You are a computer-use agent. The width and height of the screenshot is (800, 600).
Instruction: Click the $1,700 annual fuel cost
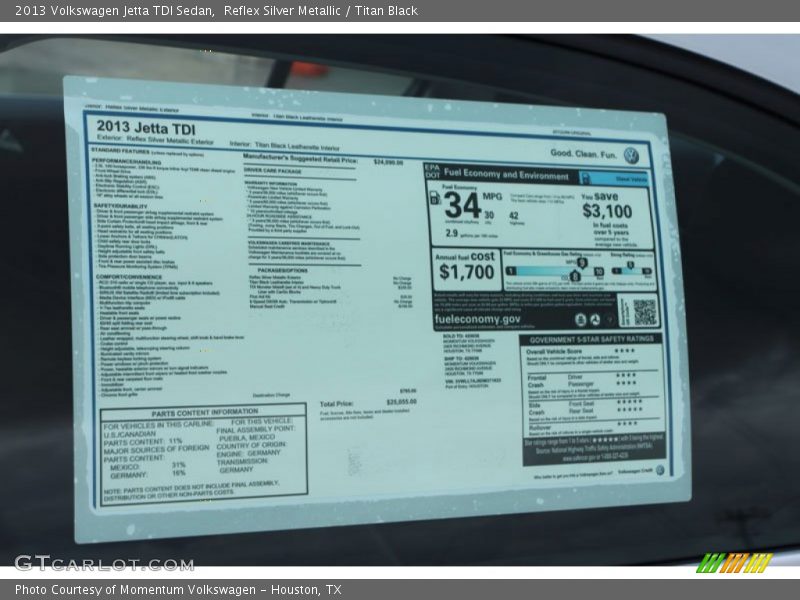[466, 272]
